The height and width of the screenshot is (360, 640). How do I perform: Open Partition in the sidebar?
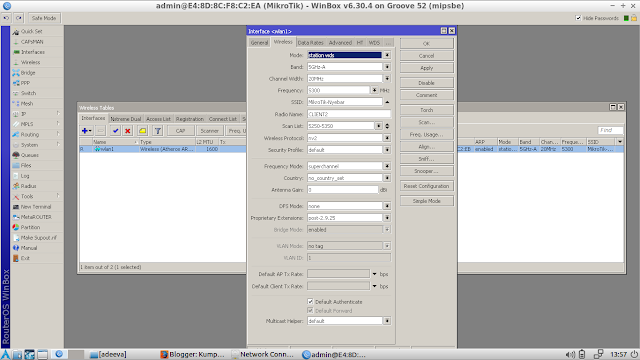pos(30,227)
